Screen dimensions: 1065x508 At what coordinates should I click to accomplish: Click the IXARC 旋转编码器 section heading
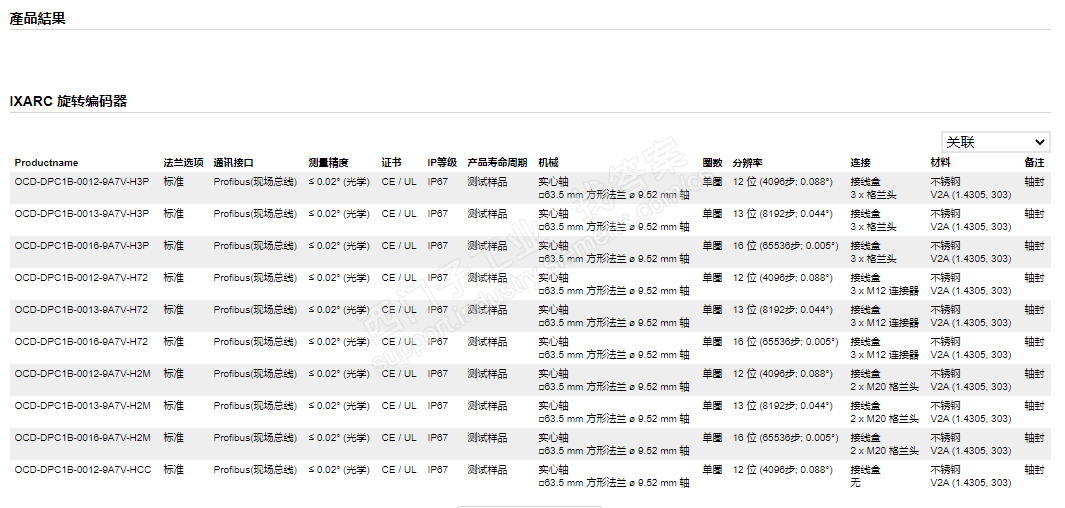pyautogui.click(x=68, y=101)
